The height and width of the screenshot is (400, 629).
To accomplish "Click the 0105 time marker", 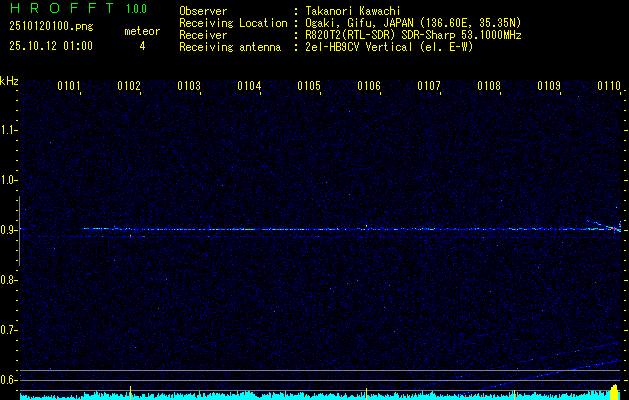I will [309, 86].
